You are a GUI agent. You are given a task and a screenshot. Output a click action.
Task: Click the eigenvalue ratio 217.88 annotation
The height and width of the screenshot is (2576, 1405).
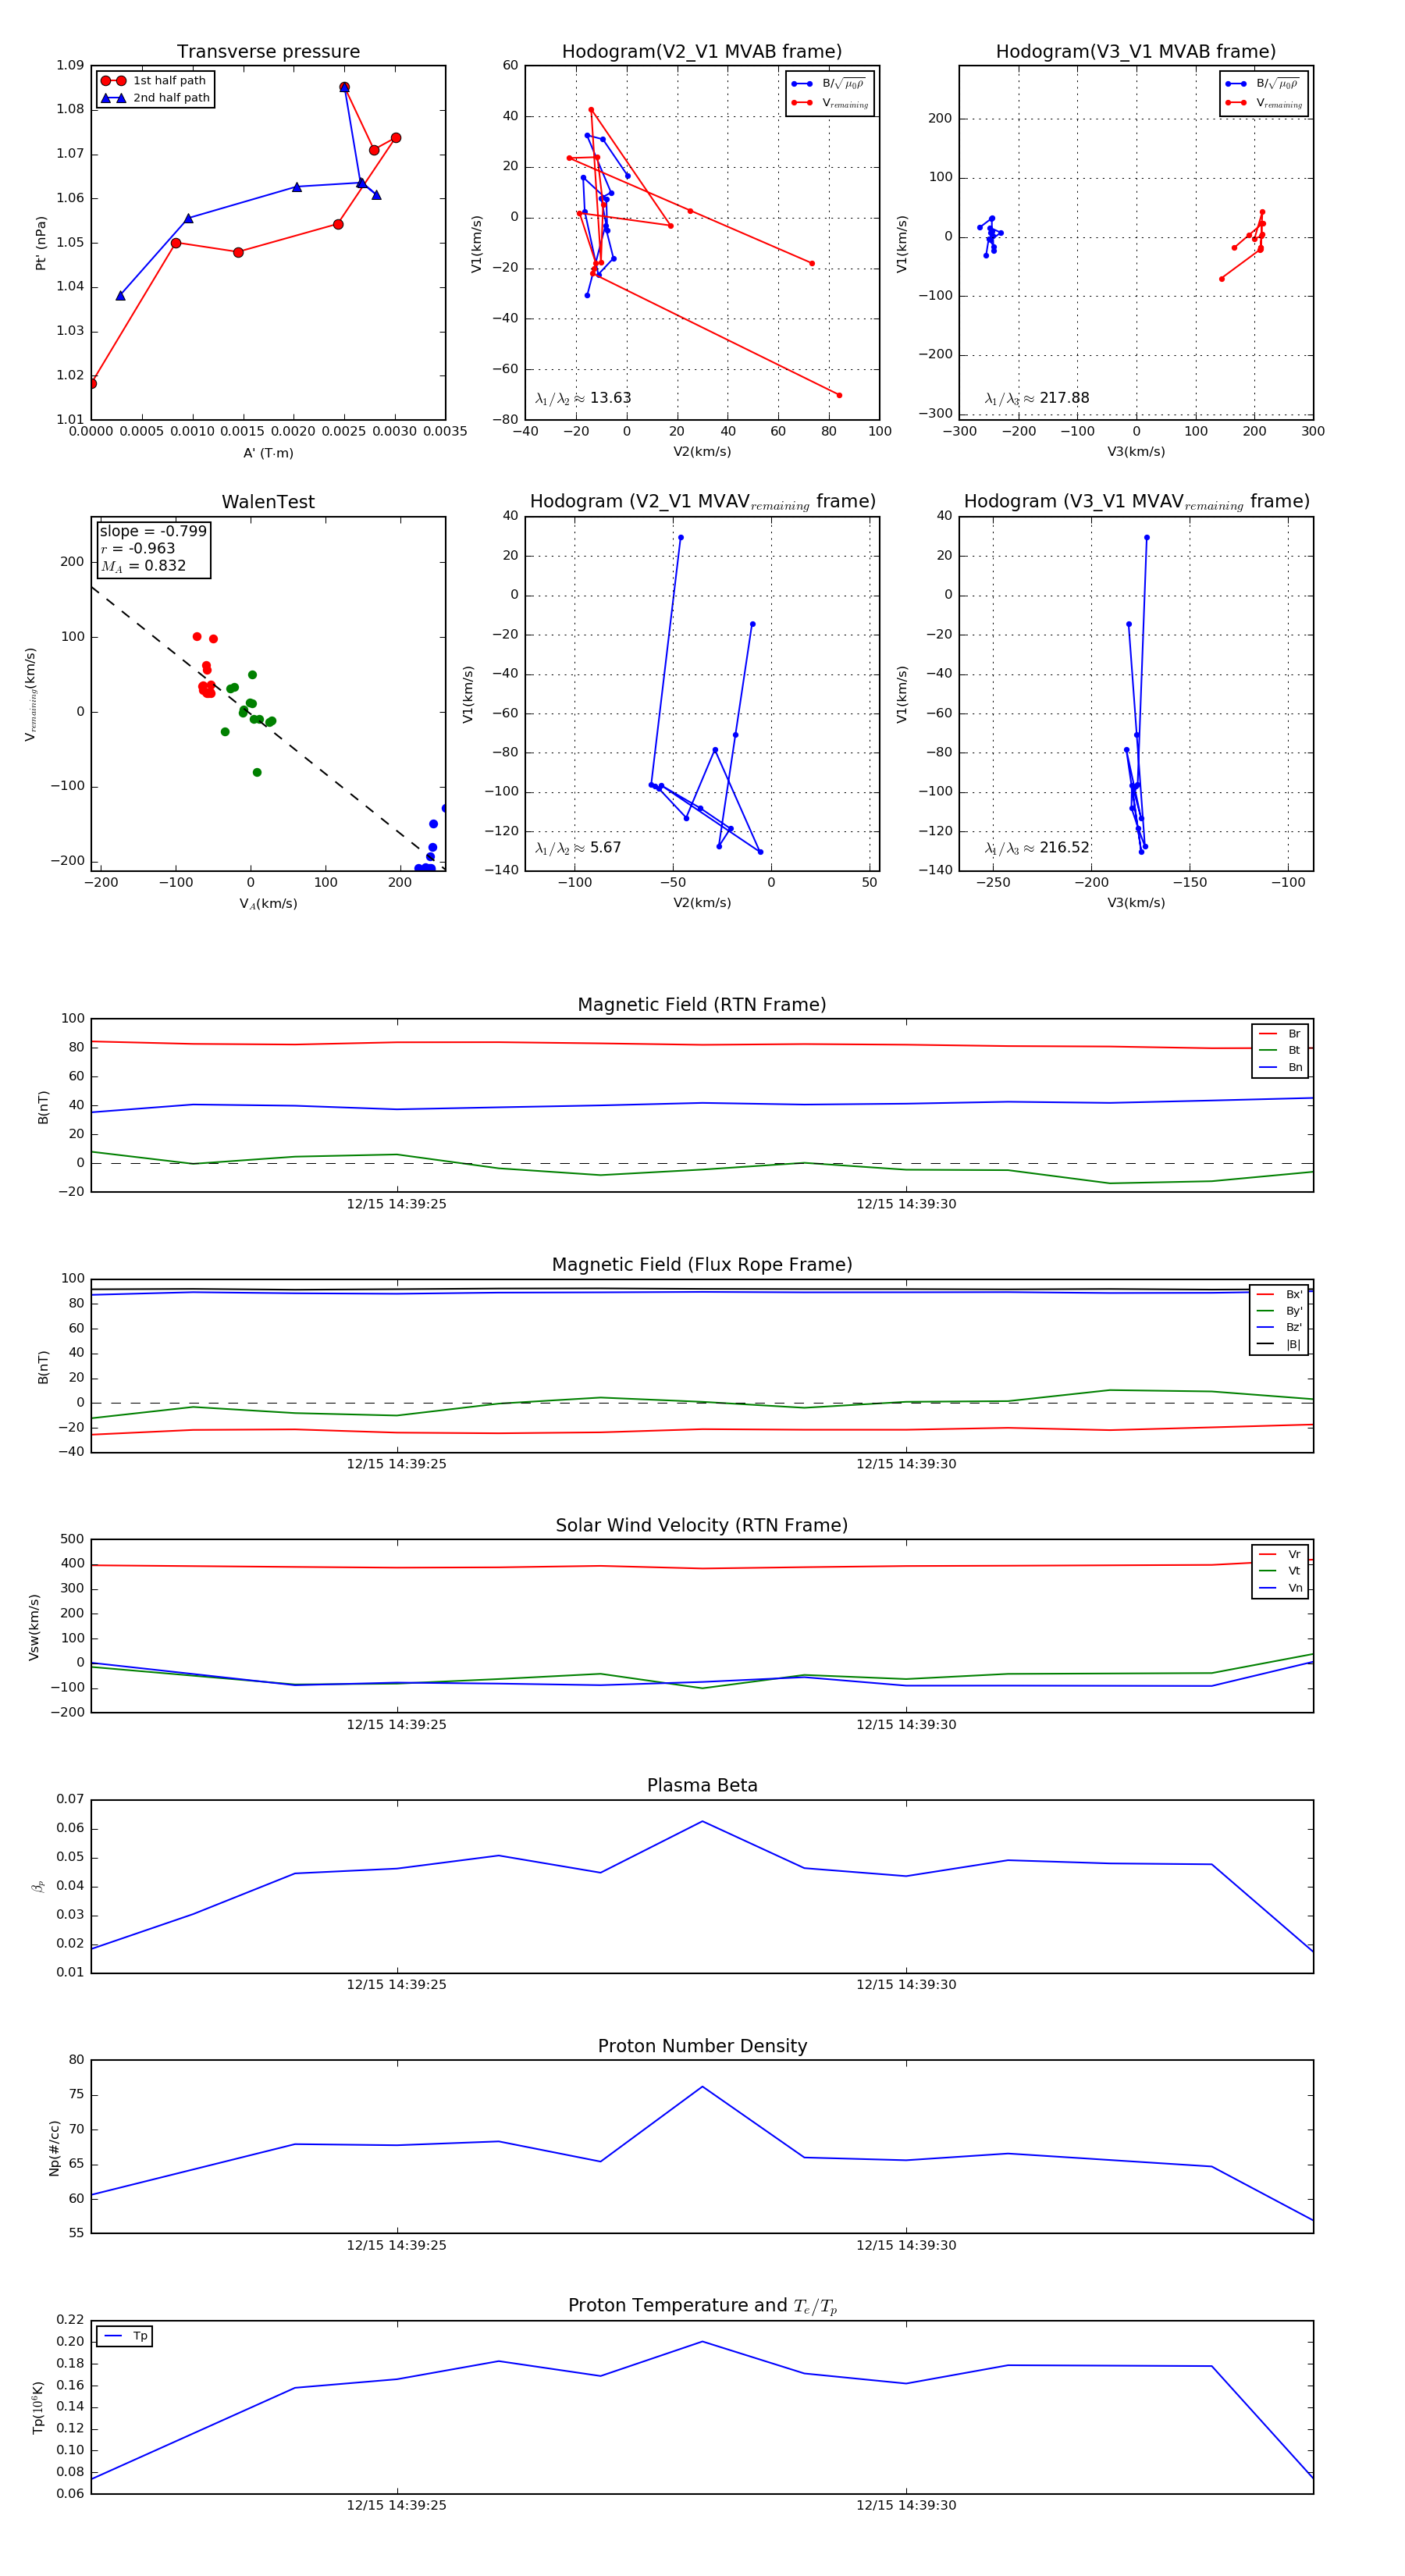1037,398
